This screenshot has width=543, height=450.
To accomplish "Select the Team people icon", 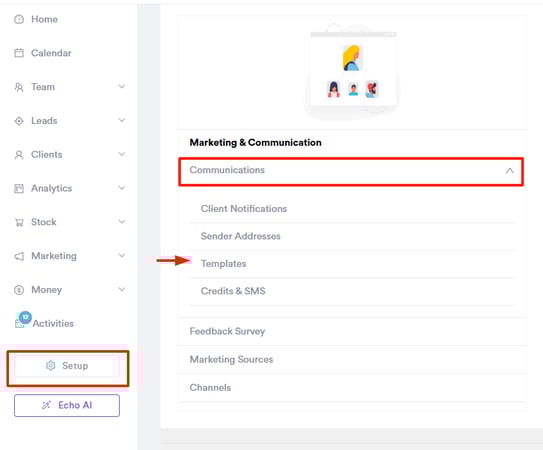I will point(19,87).
